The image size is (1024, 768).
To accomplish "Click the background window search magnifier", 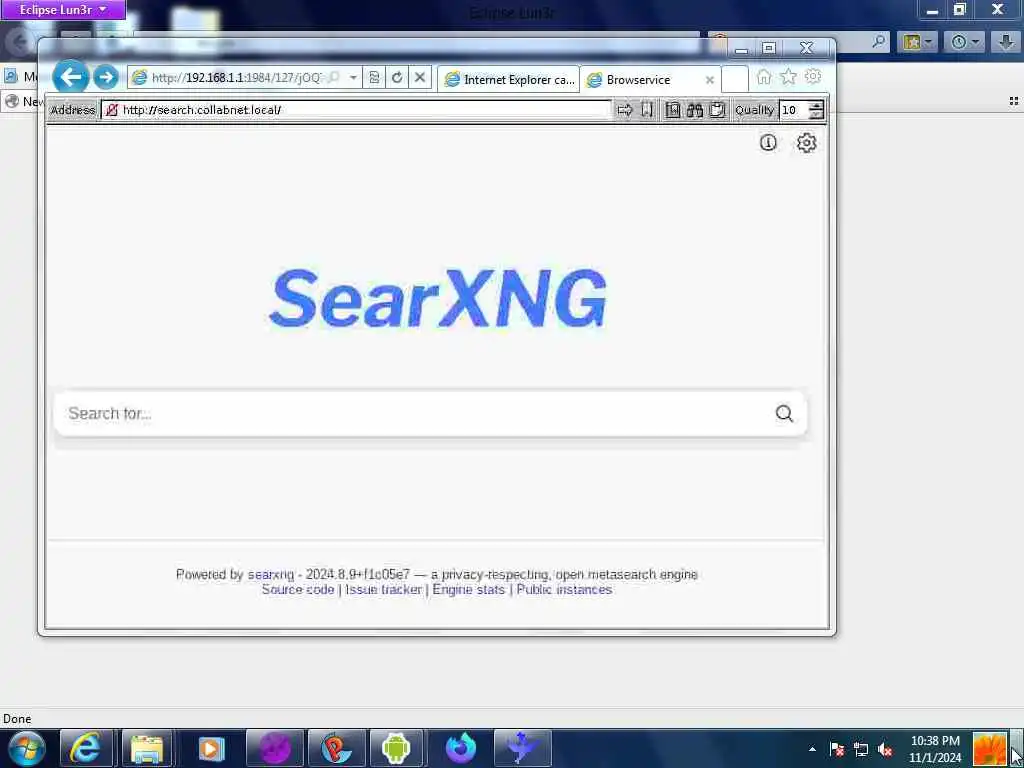I will coord(879,42).
